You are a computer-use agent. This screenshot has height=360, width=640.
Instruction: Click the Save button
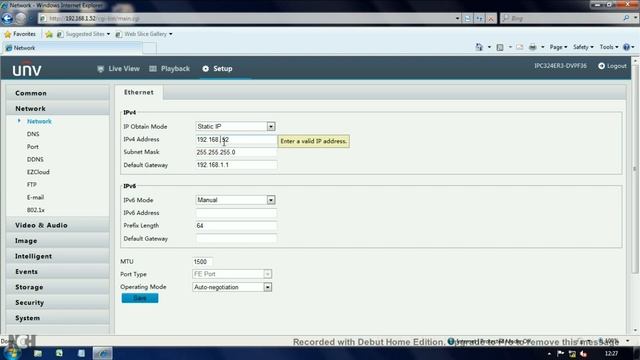click(x=140, y=298)
